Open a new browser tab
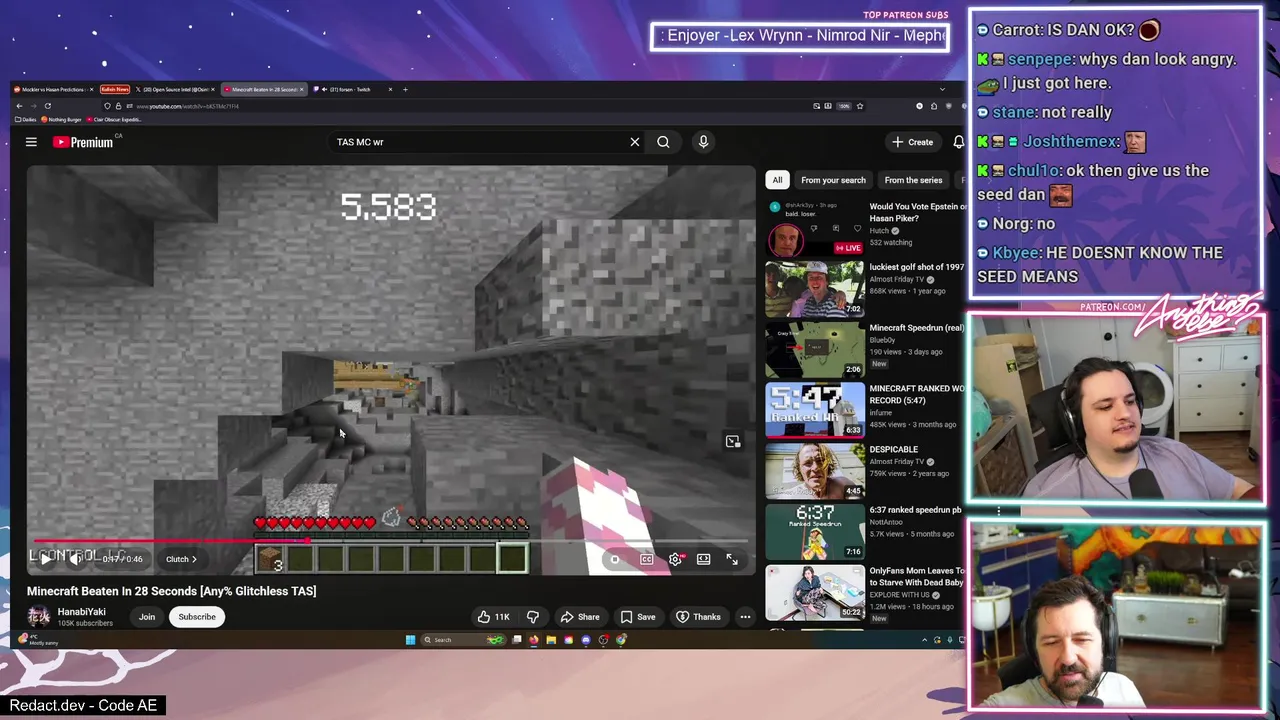Screen dimensions: 1280x720 [x=405, y=89]
